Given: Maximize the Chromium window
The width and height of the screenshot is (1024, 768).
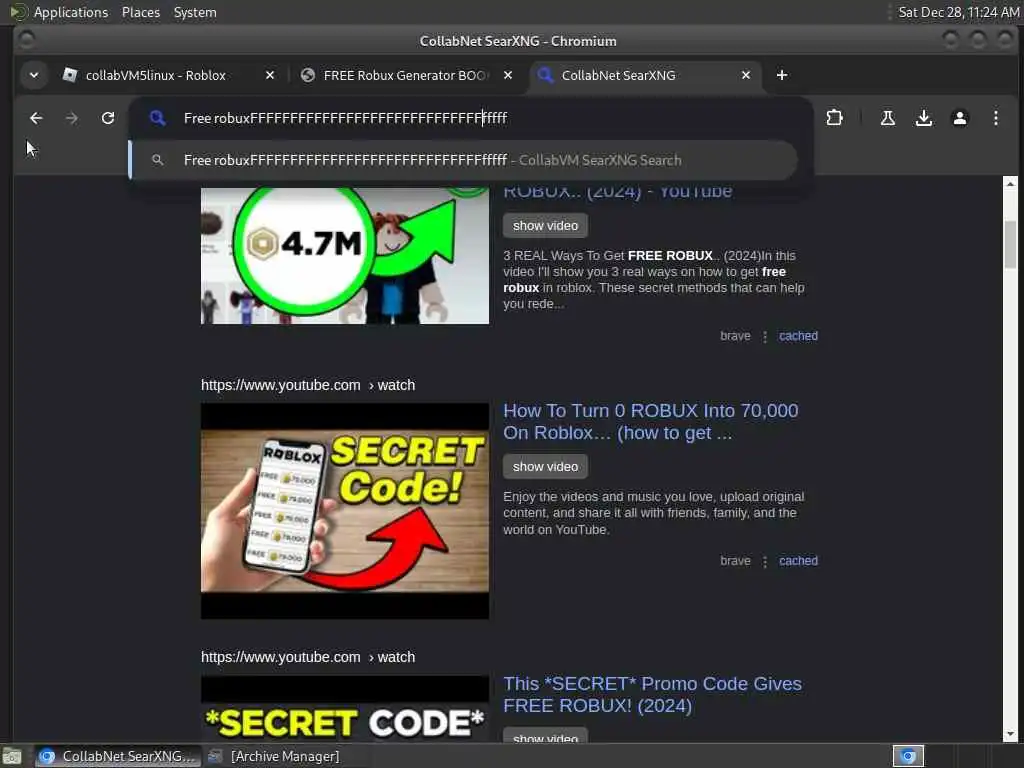Looking at the screenshot, I should [x=978, y=40].
